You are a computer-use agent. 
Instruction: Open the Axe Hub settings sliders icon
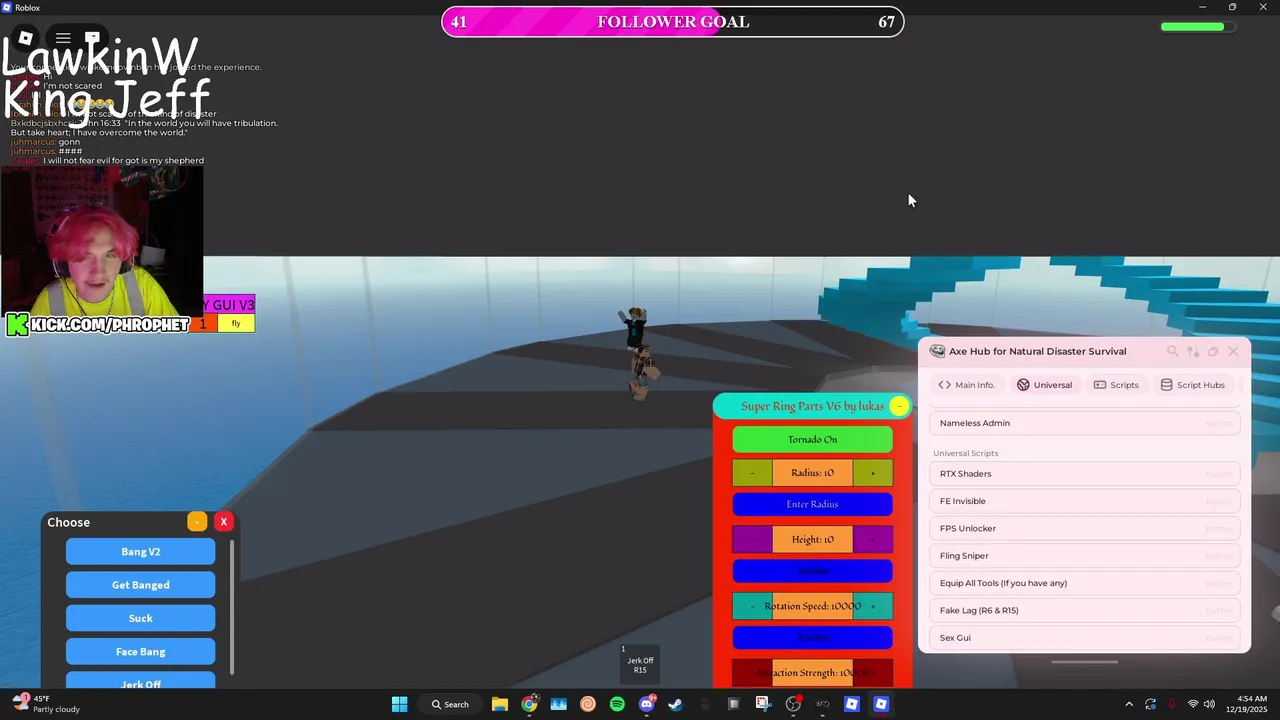pyautogui.click(x=1193, y=351)
